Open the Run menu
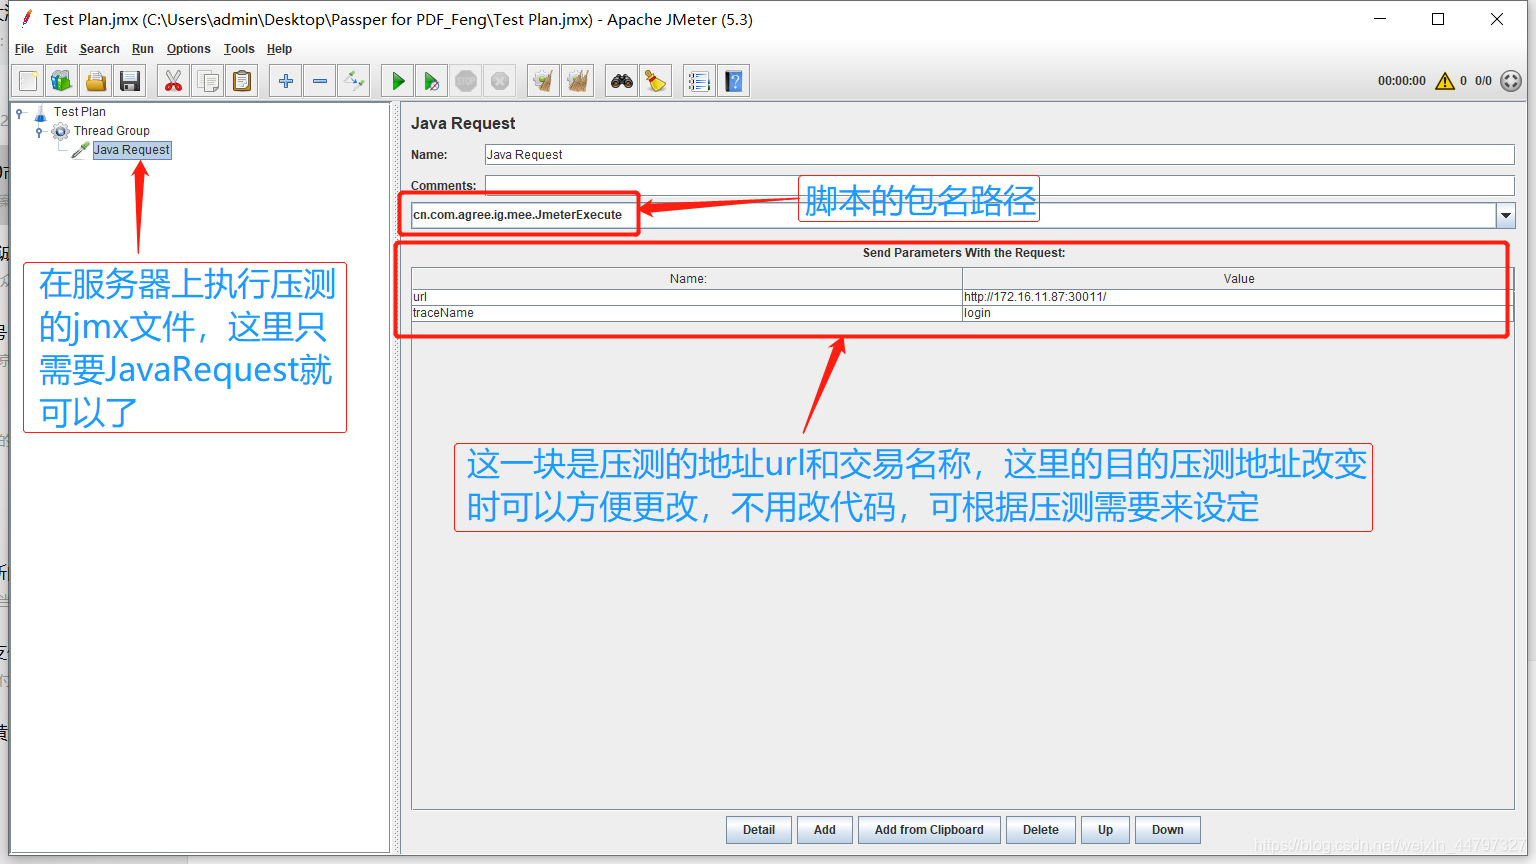 [143, 49]
